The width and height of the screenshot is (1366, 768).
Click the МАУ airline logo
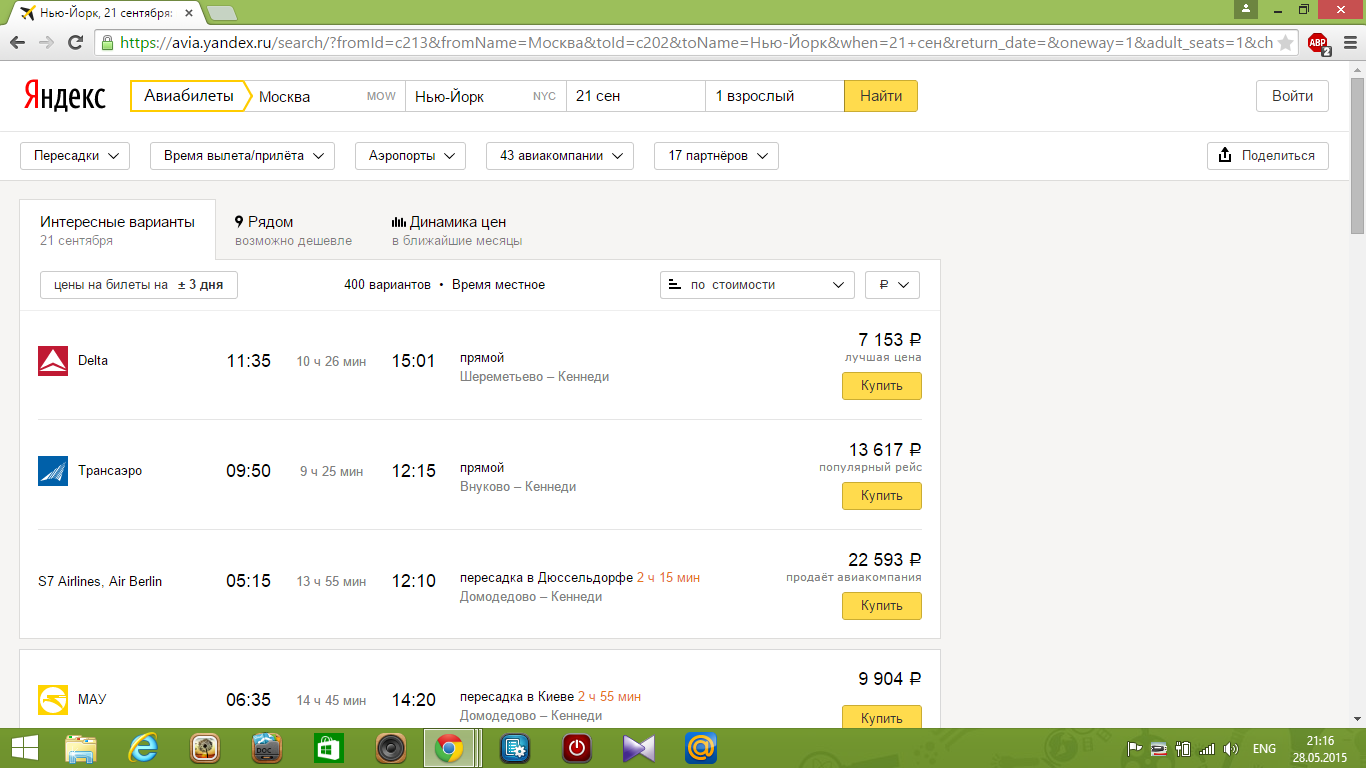(x=52, y=699)
